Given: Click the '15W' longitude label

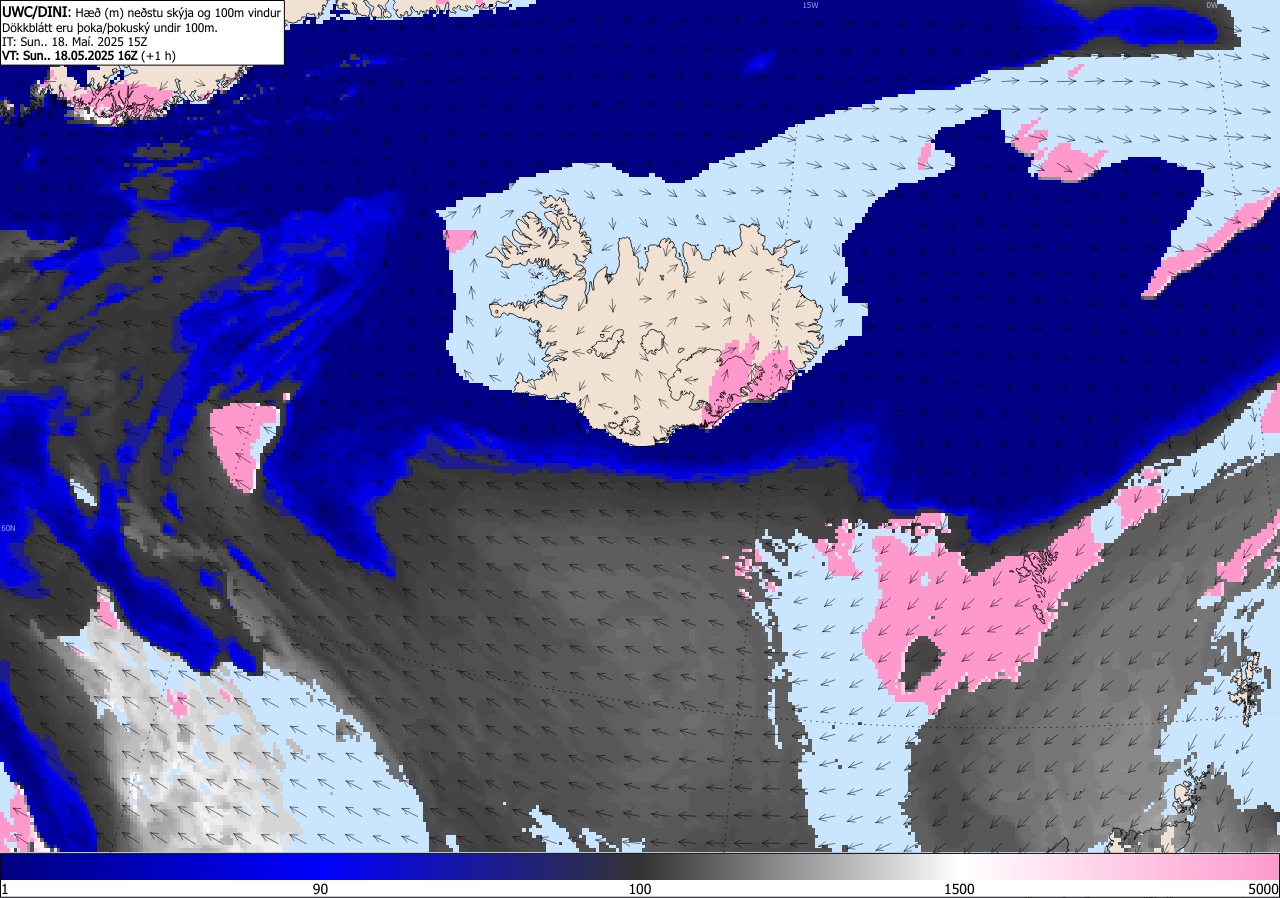Looking at the screenshot, I should coord(810,5).
